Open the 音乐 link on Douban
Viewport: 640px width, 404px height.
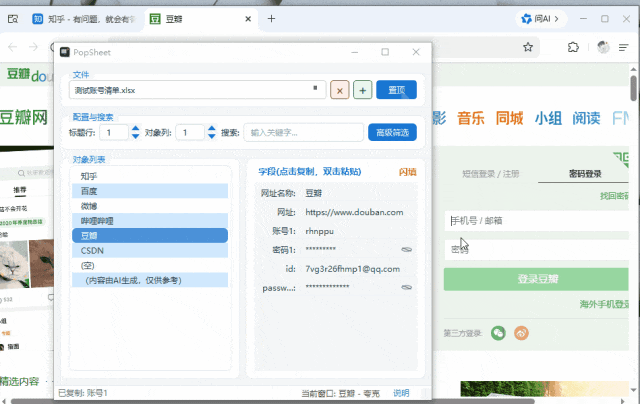click(x=471, y=118)
